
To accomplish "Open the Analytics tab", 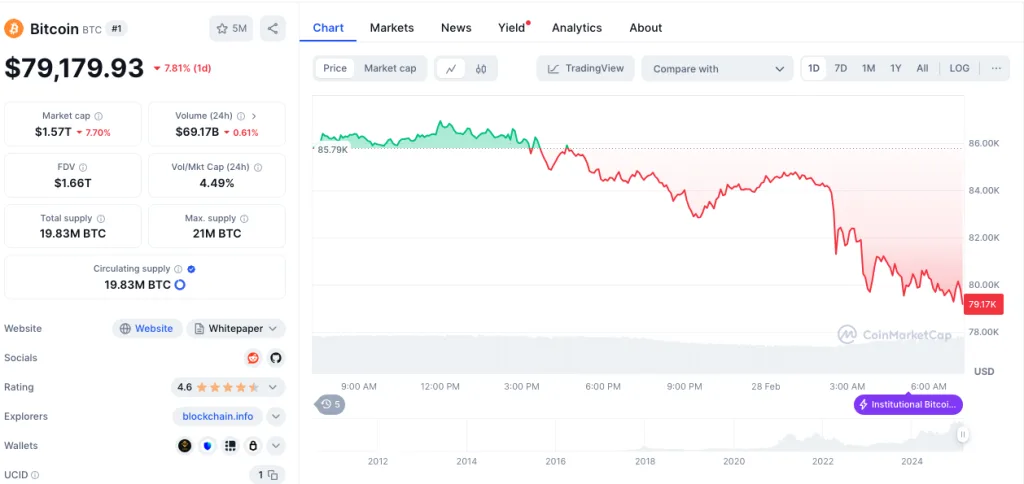I will tap(577, 28).
